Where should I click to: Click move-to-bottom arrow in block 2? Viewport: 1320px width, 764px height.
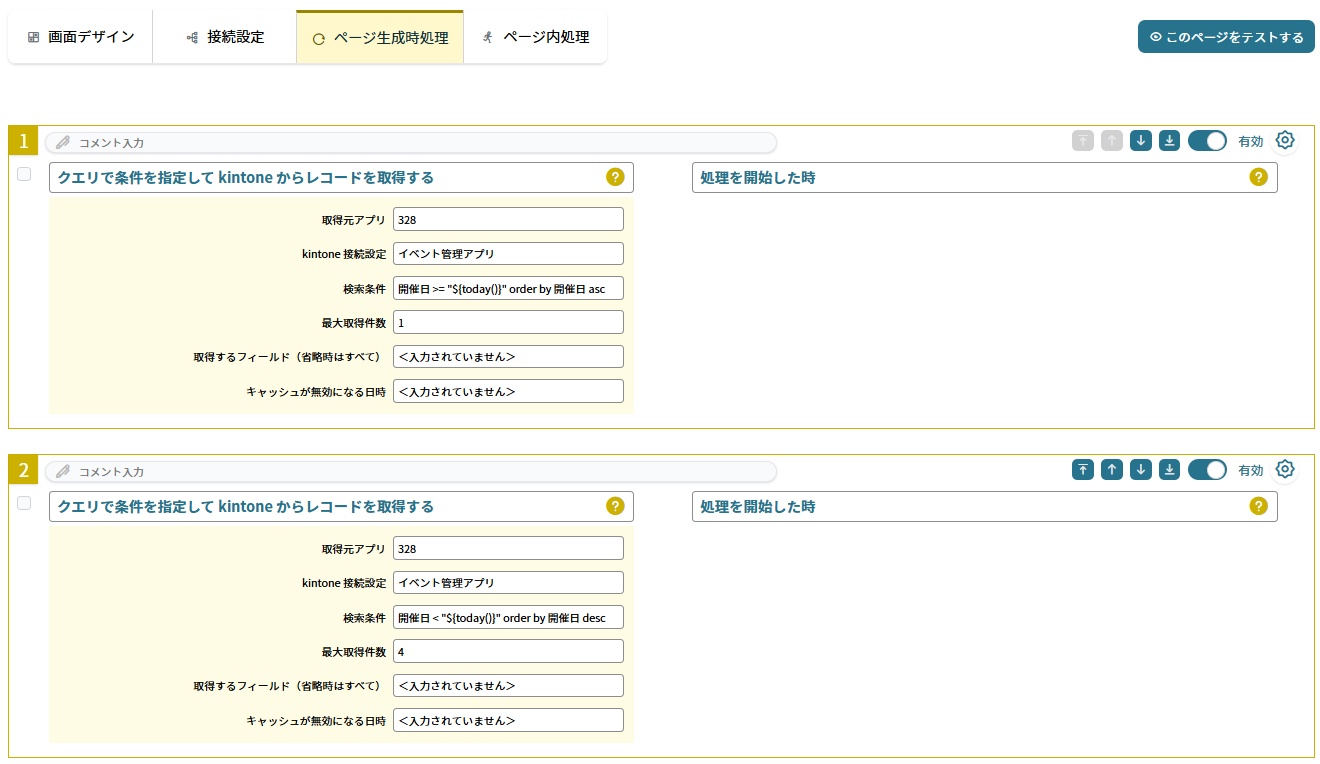pyautogui.click(x=1170, y=470)
